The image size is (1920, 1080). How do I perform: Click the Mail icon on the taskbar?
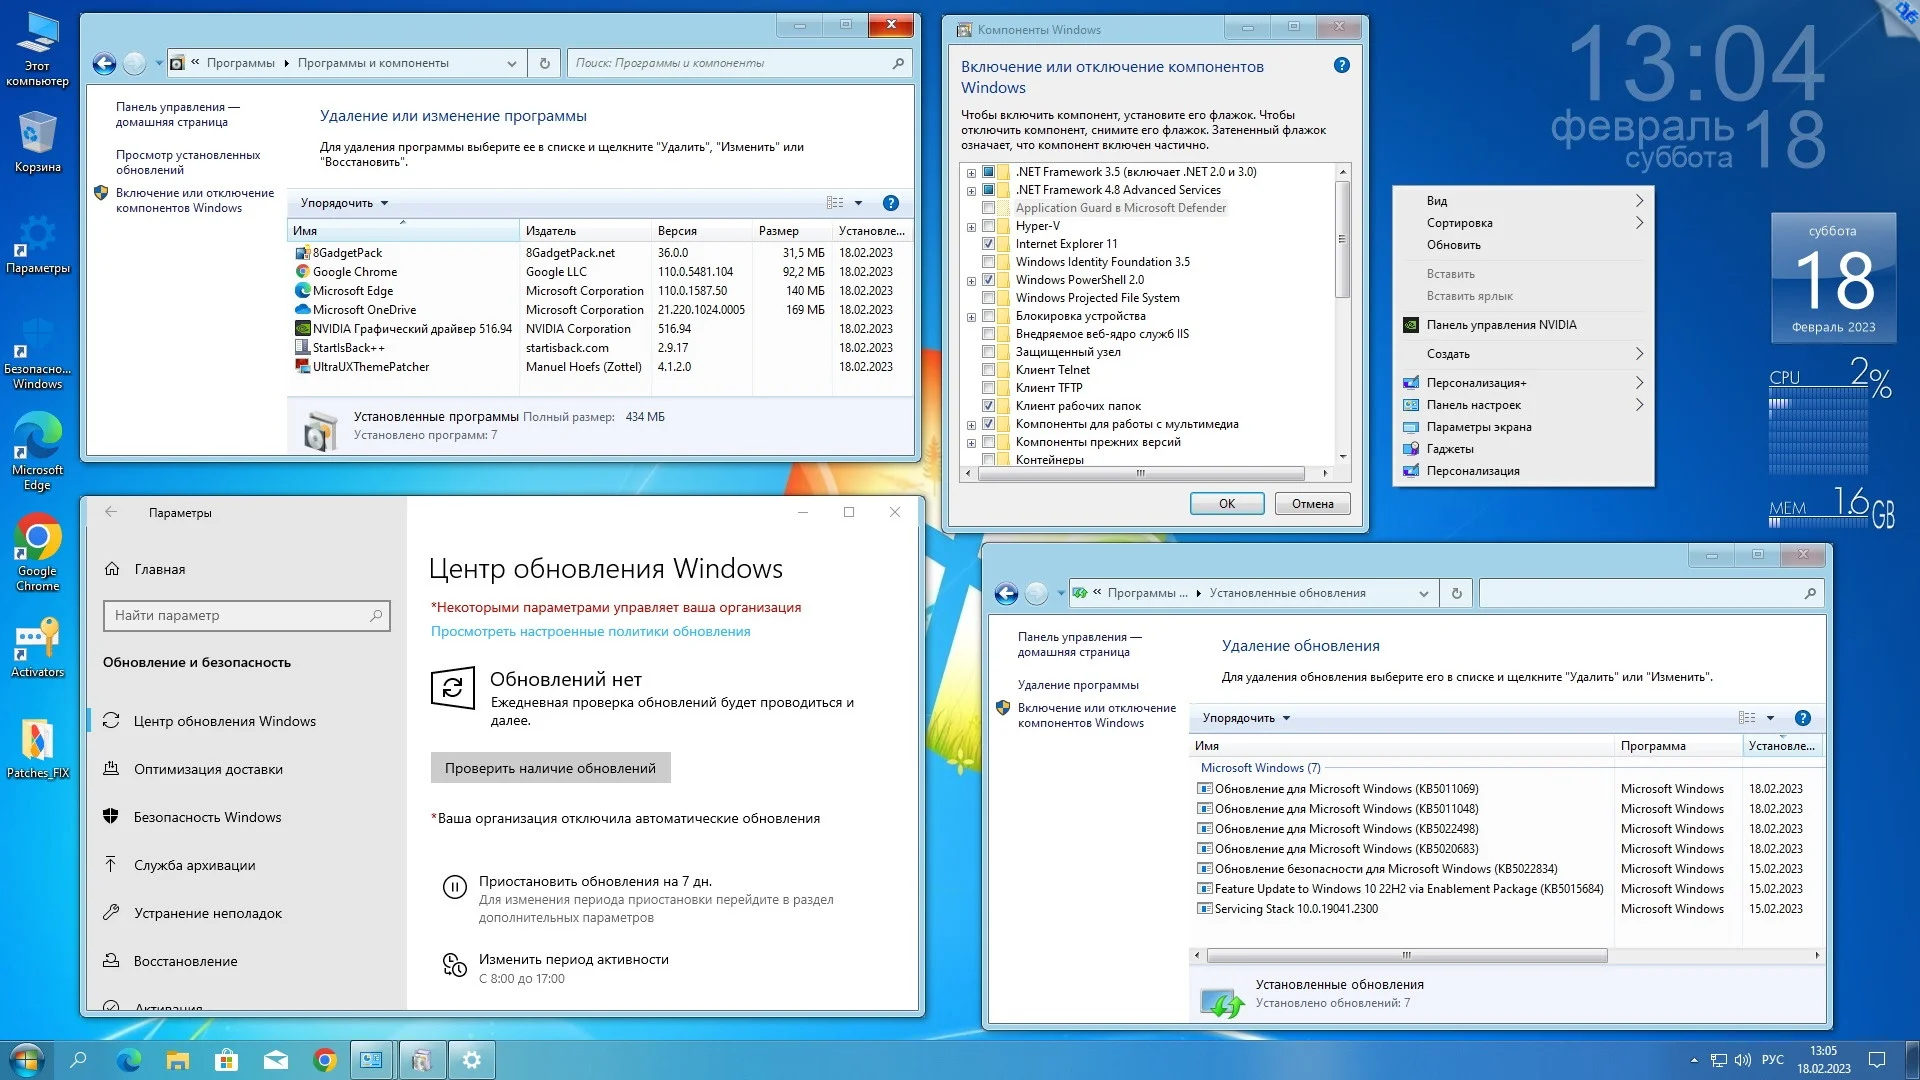[276, 1060]
